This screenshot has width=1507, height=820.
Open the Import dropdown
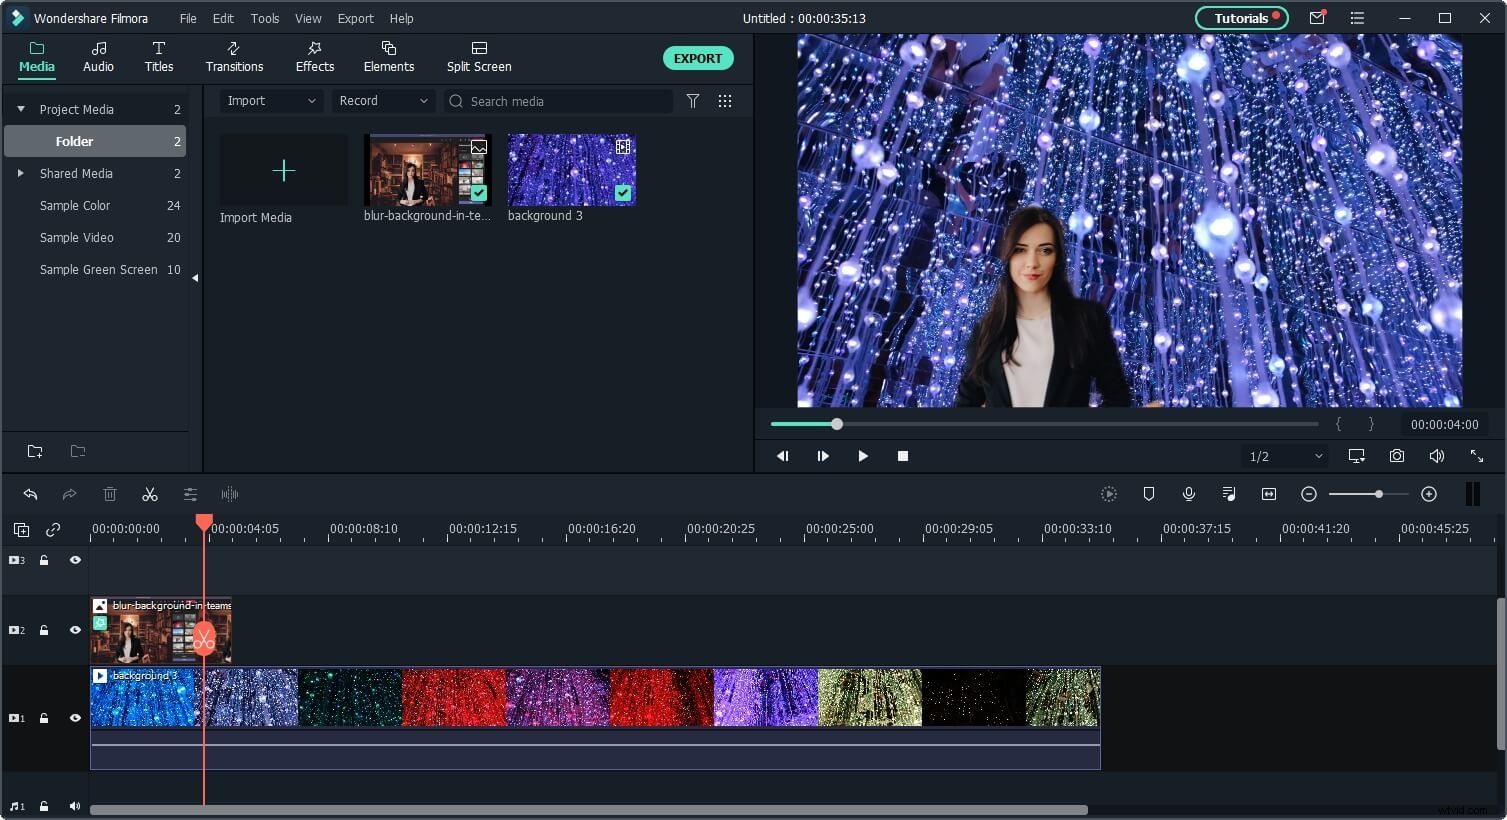[270, 101]
